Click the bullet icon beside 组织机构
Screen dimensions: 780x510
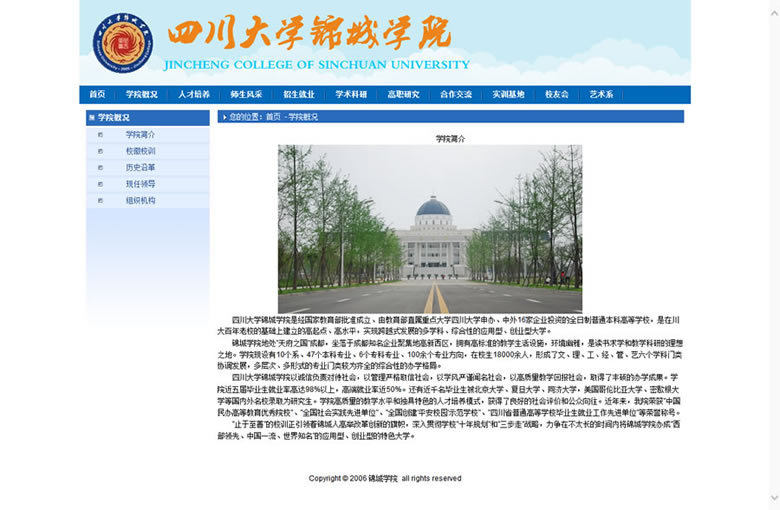pos(100,201)
